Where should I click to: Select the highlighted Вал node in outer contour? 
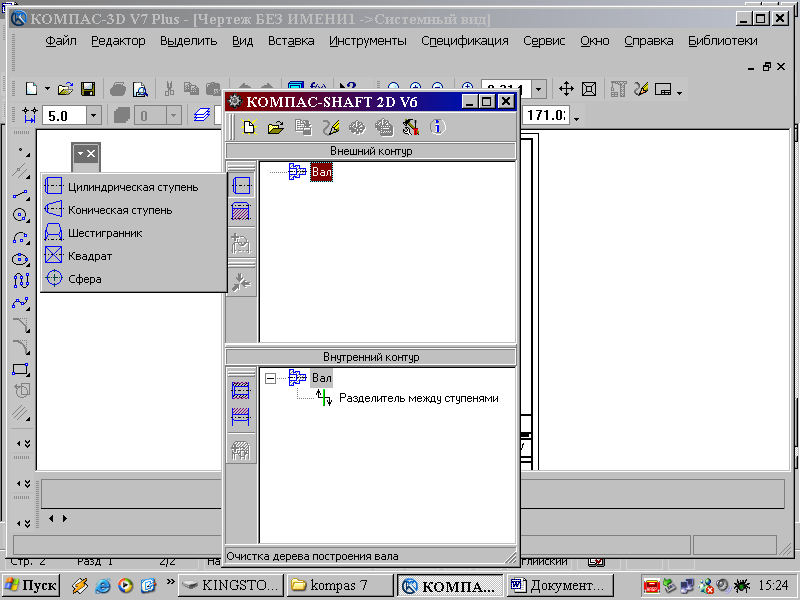tap(321, 172)
